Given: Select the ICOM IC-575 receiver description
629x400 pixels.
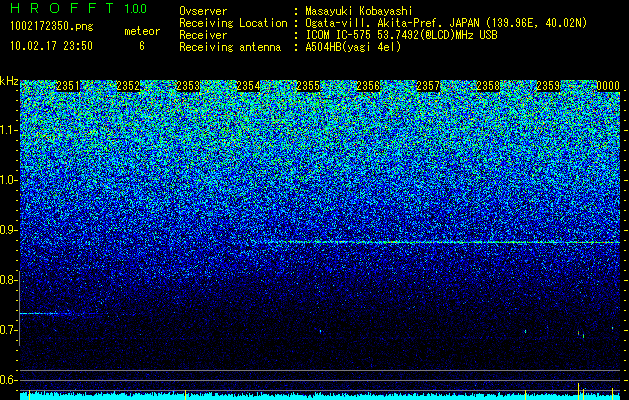Looking at the screenshot, I should click(401, 35).
